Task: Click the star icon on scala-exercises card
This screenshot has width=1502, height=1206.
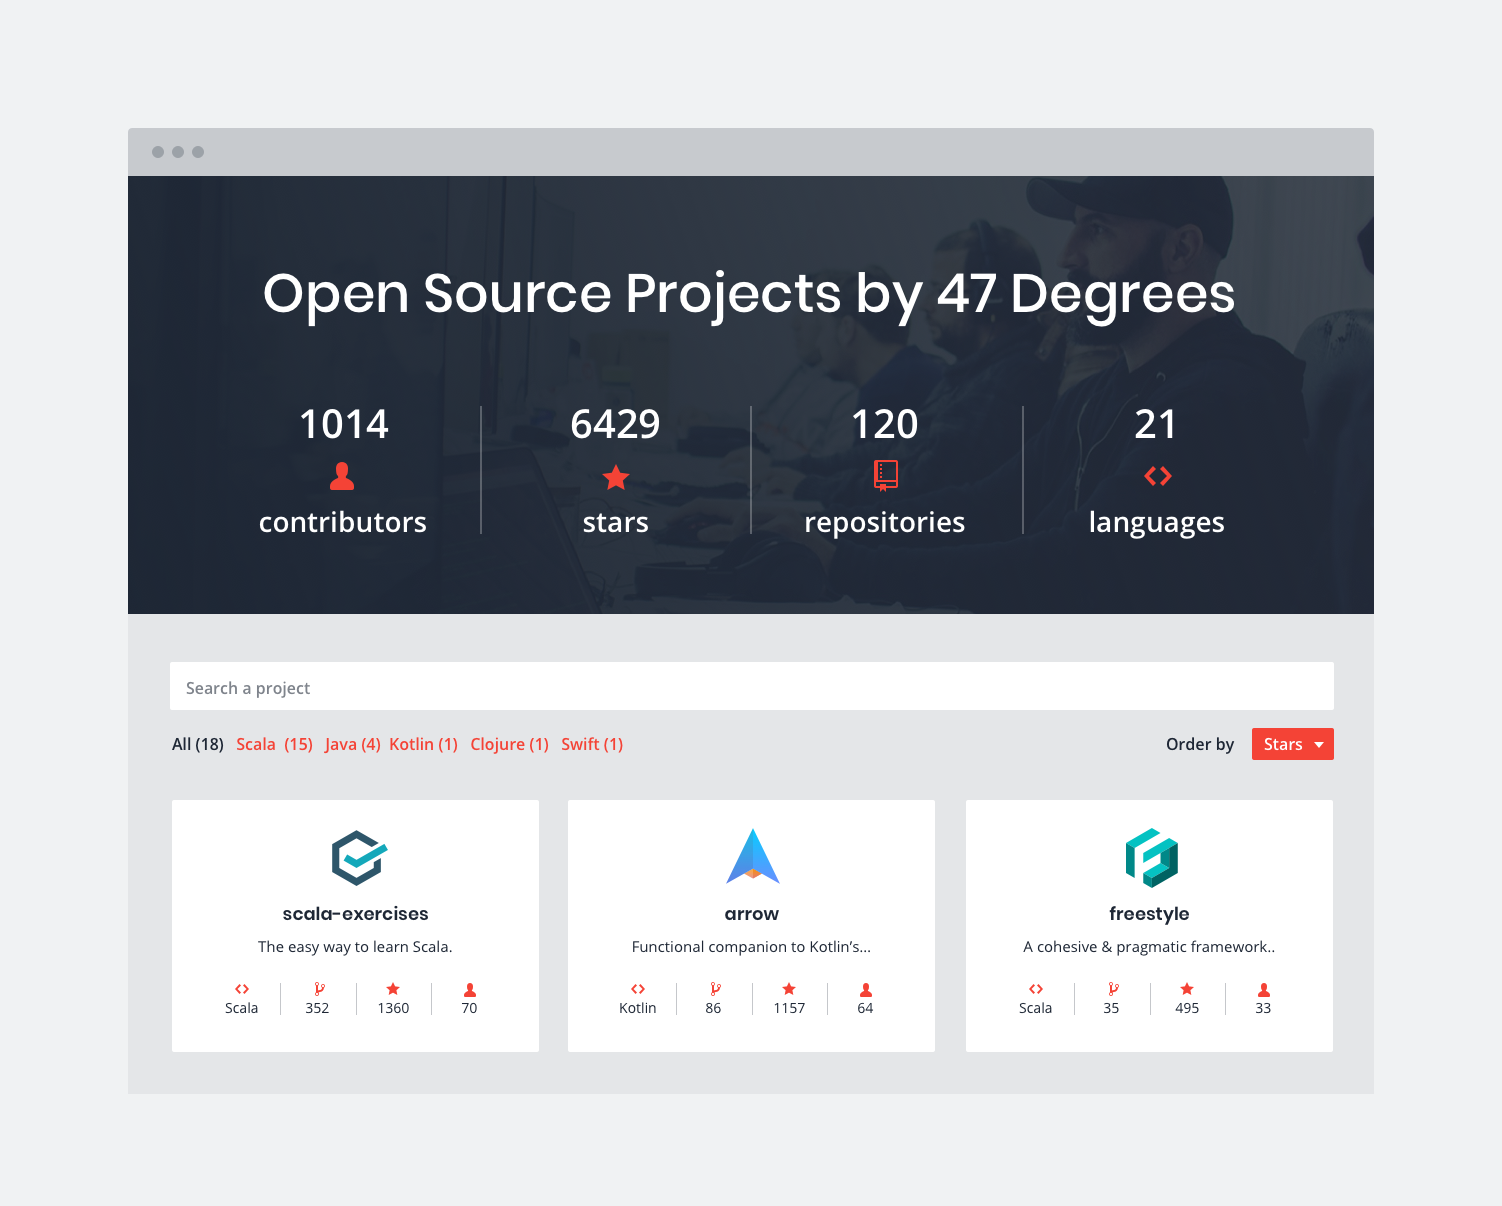Action: 393,989
